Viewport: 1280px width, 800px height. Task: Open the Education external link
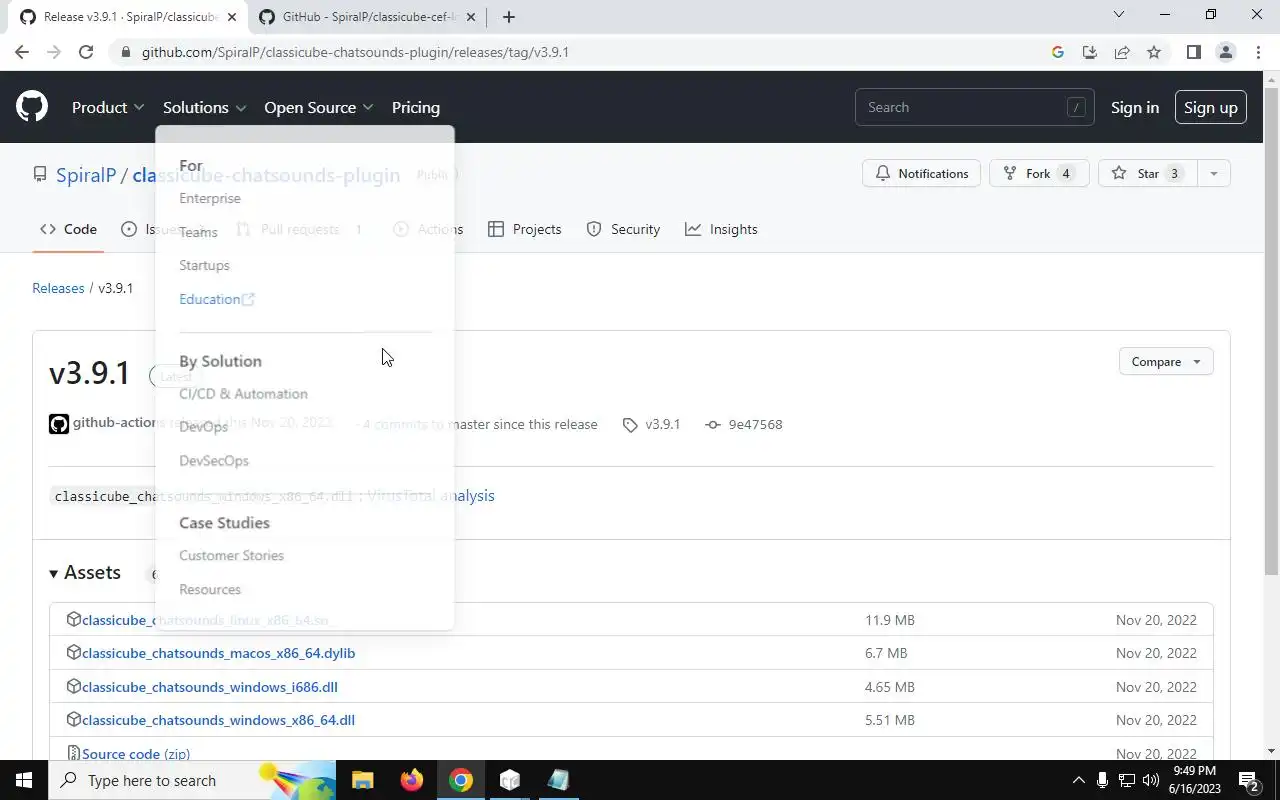217,299
